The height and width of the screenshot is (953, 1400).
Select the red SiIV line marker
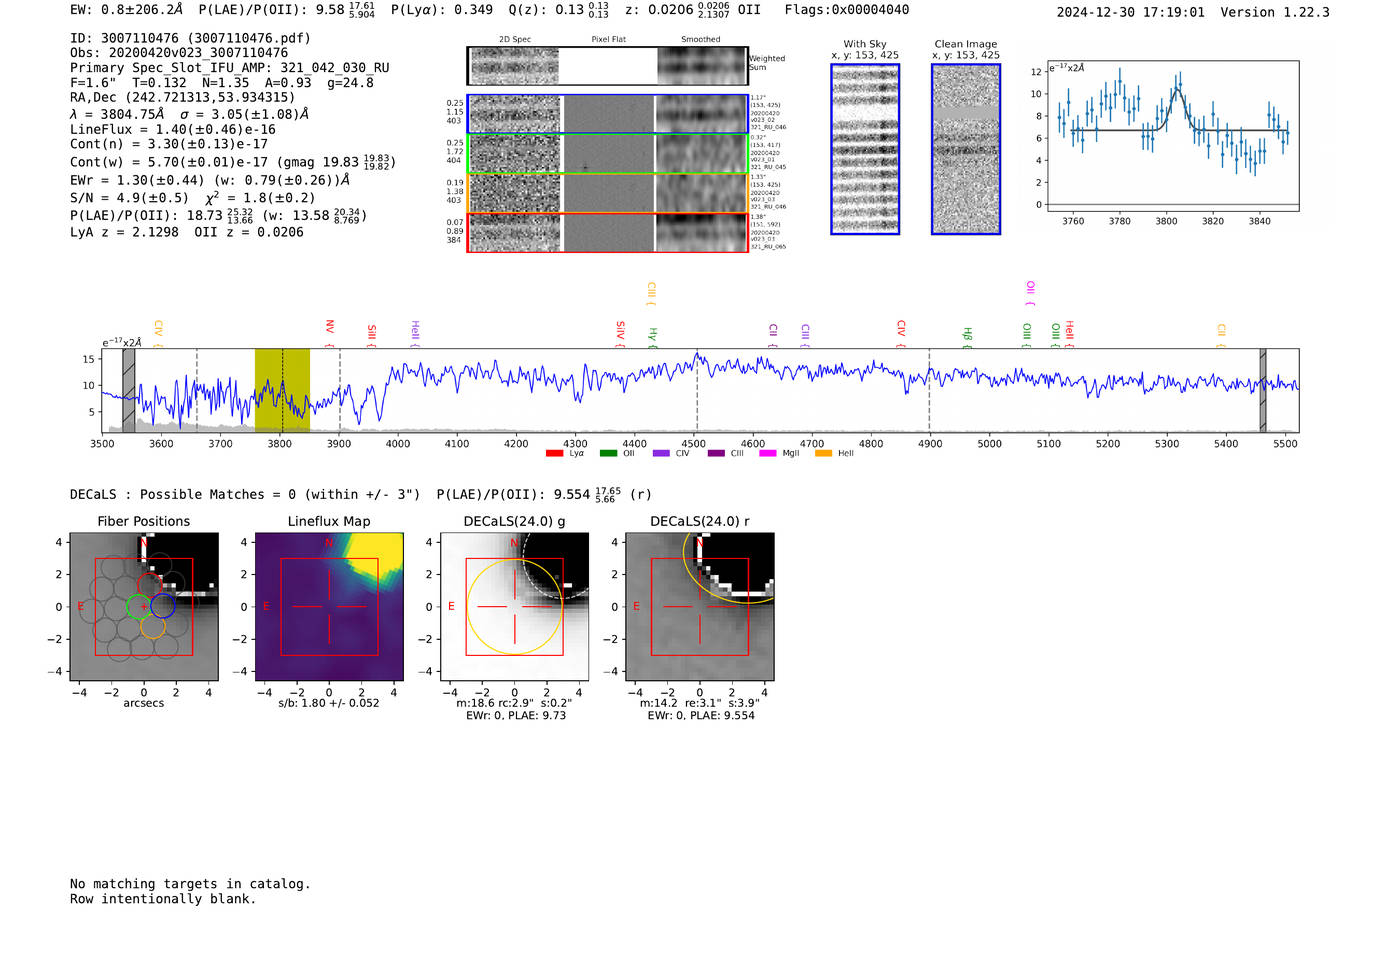pos(620,334)
